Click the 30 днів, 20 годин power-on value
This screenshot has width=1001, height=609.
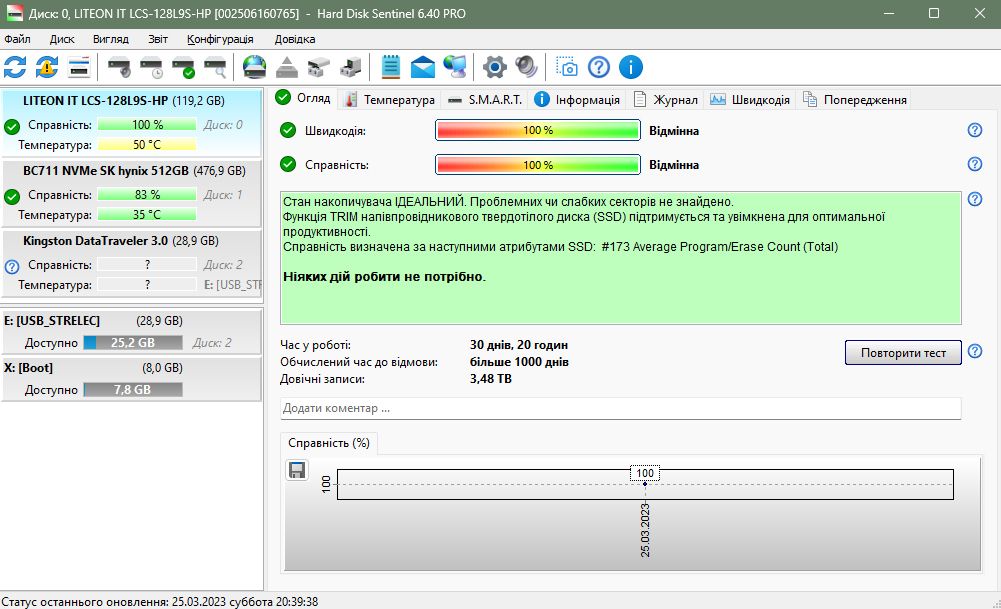(x=519, y=345)
